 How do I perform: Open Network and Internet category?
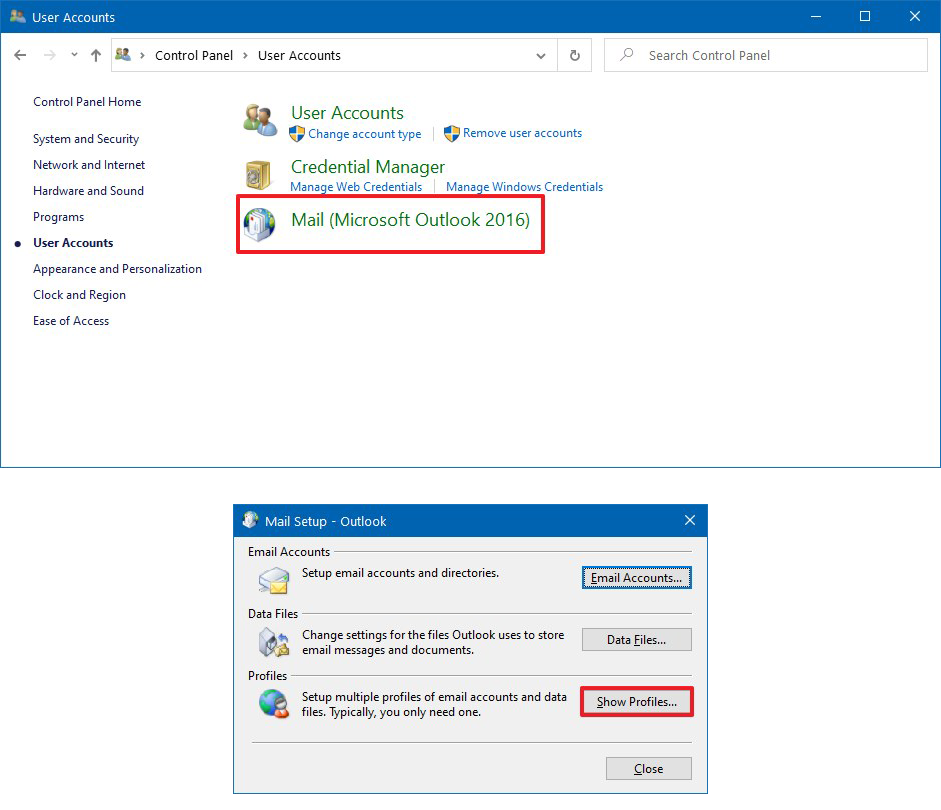click(x=89, y=165)
